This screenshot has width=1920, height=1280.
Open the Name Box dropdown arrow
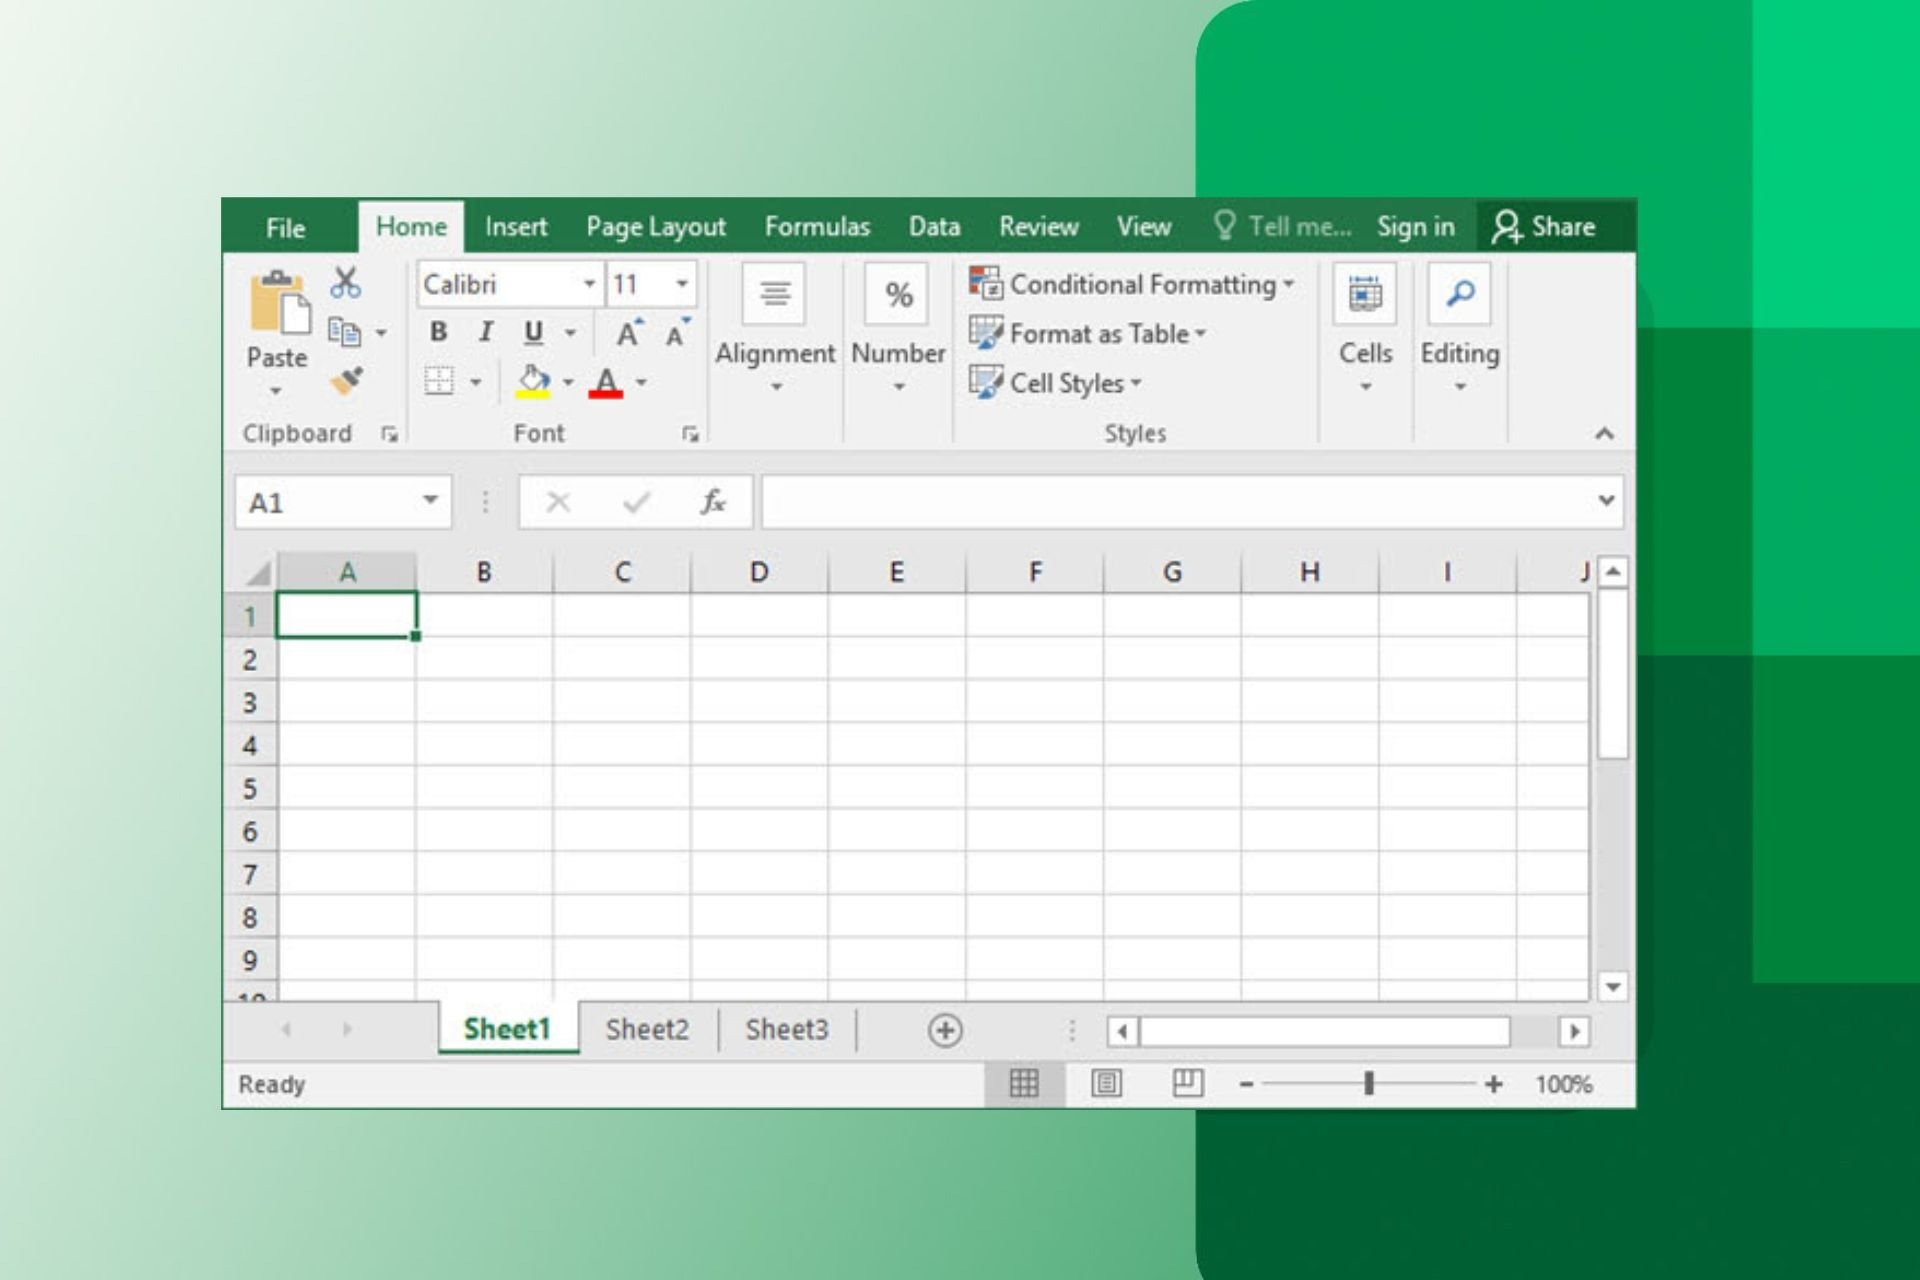pyautogui.click(x=430, y=500)
